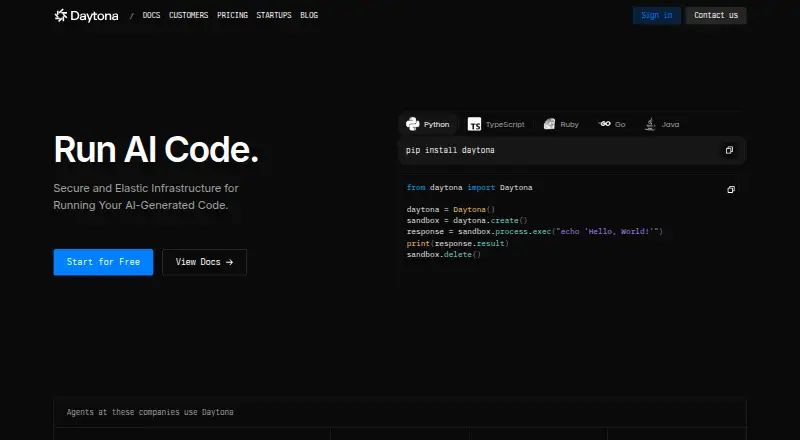Click 'Agents at these companies use Daytona' text
Image resolution: width=800 pixels, height=440 pixels.
[x=150, y=412]
